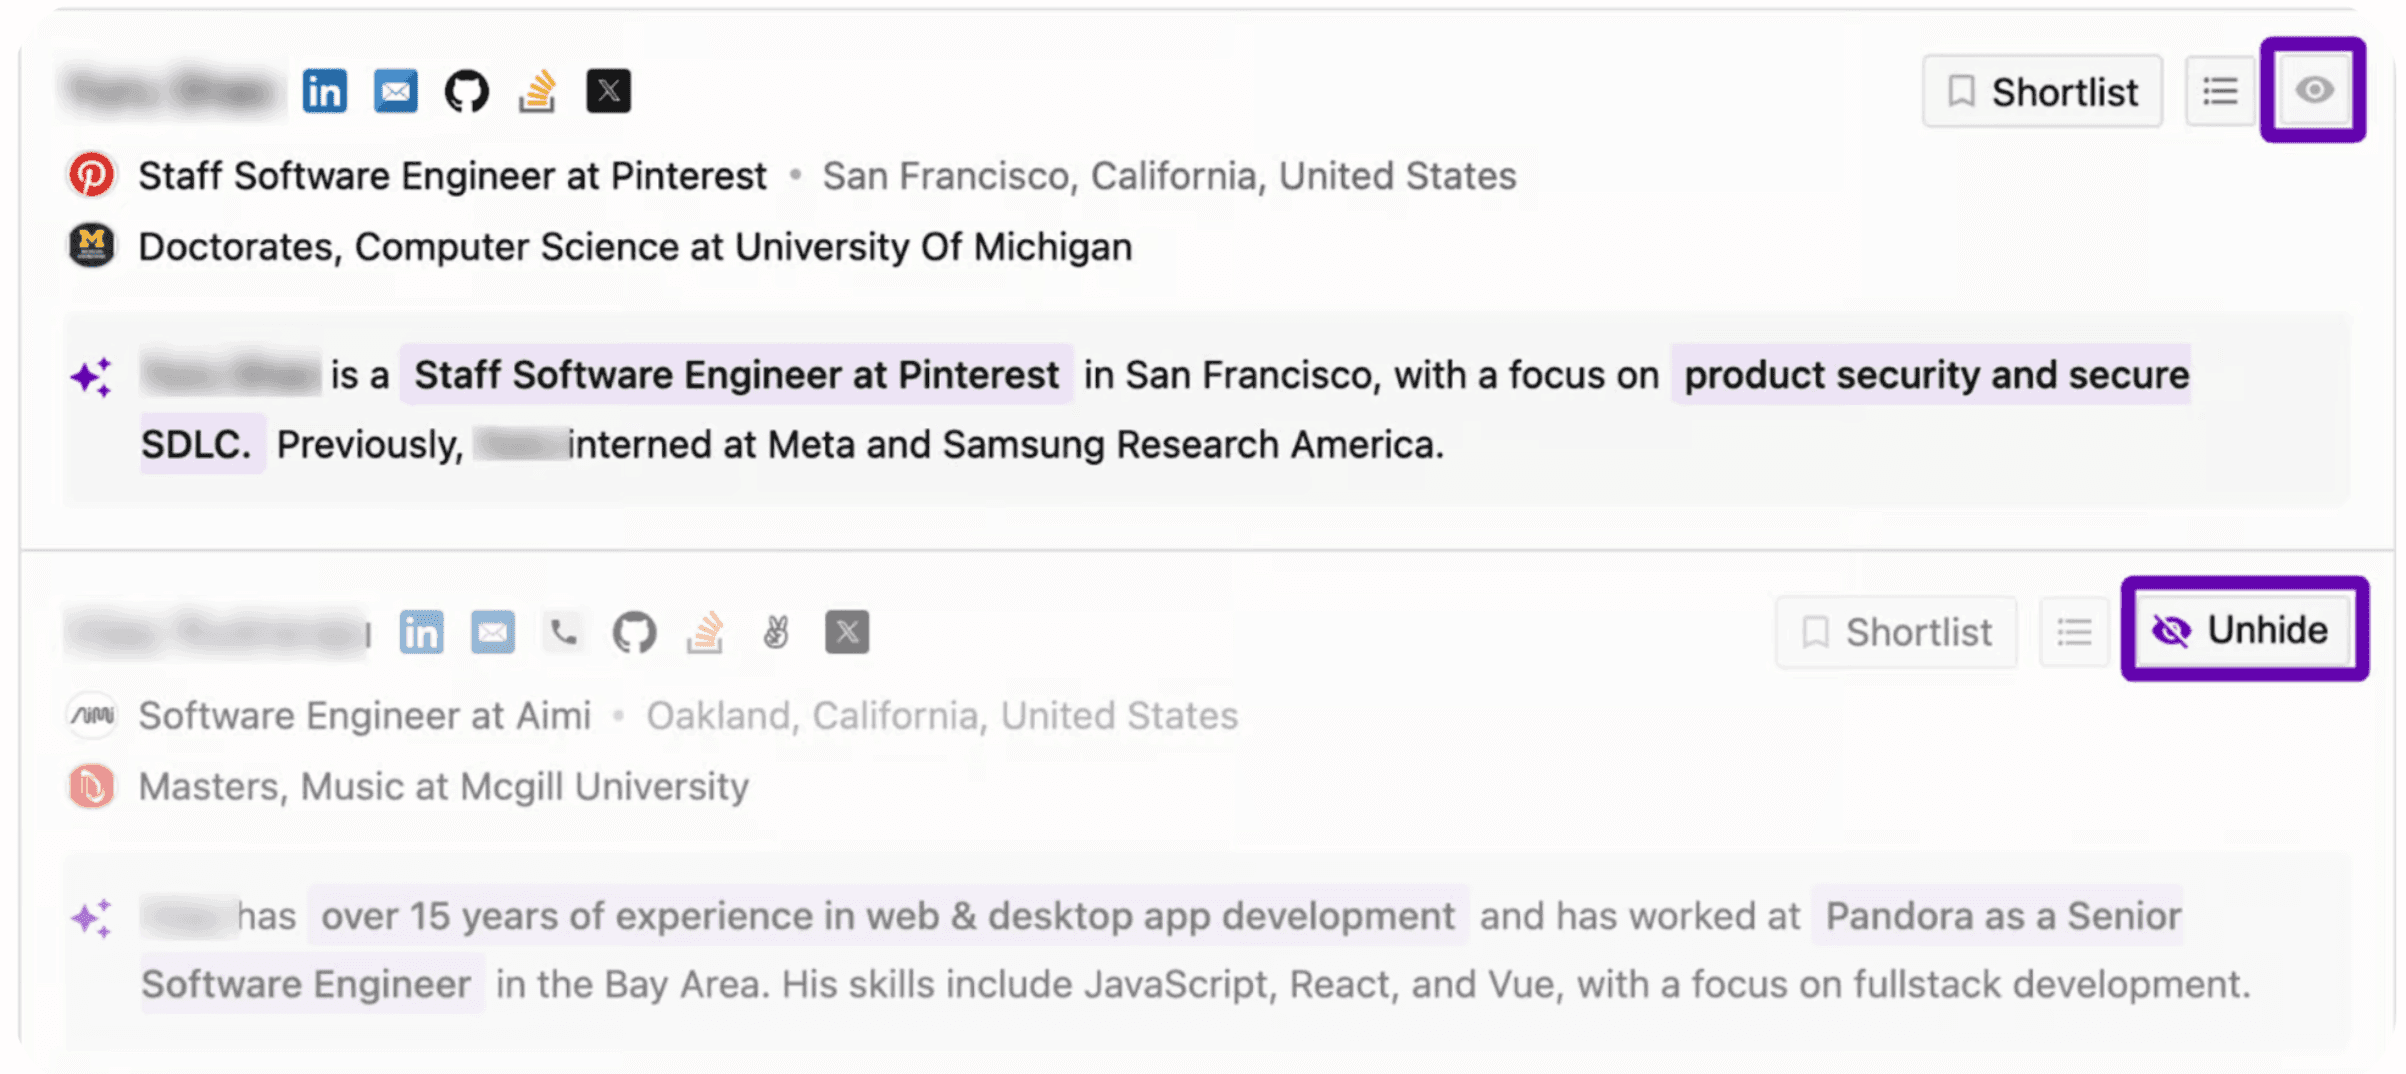Click email icon for Pinterest engineer
Viewport: 2406px width, 1074px height.
tap(396, 92)
